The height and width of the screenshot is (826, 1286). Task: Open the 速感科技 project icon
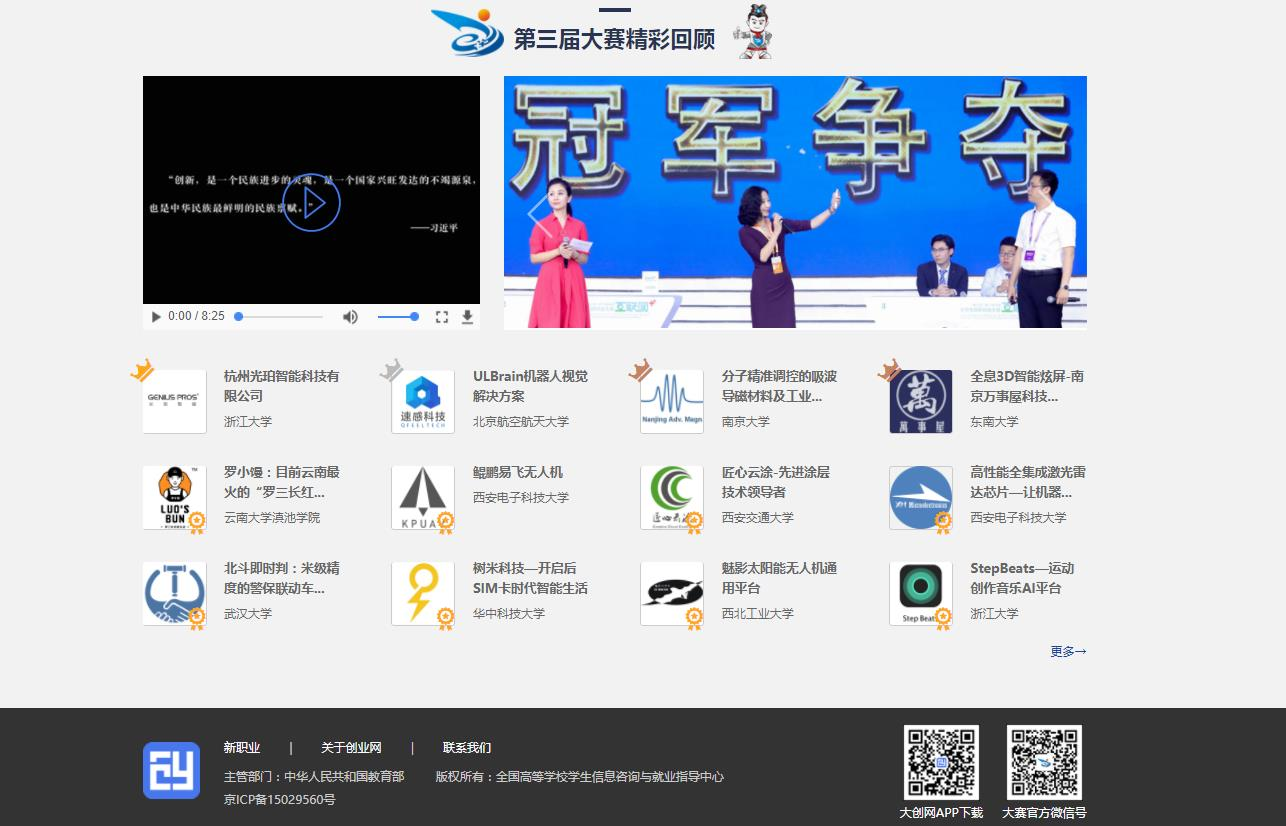click(x=423, y=401)
